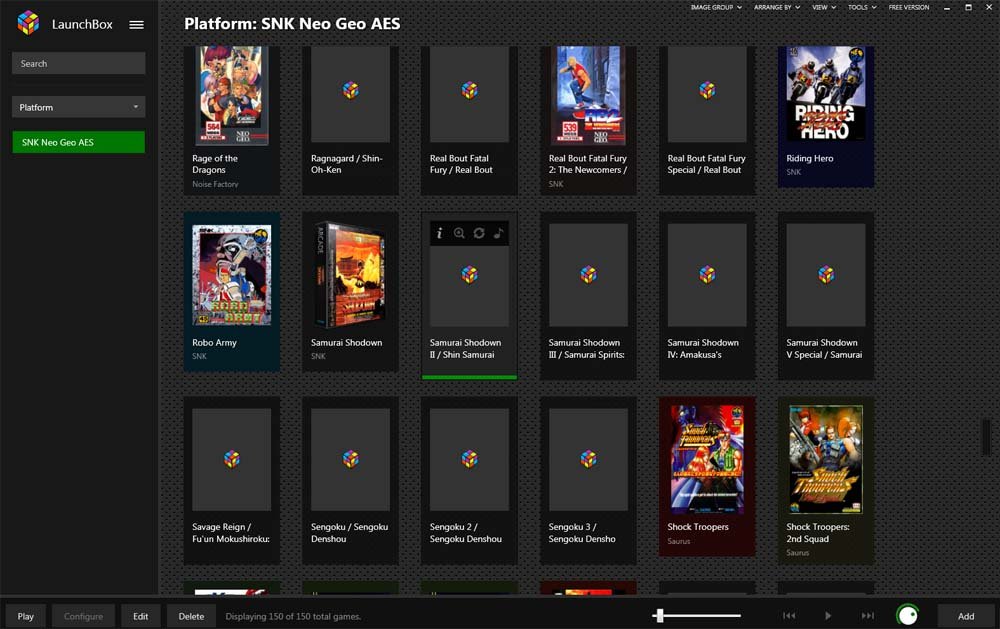Click the Search input field
This screenshot has height=629, width=1000.
(78, 64)
